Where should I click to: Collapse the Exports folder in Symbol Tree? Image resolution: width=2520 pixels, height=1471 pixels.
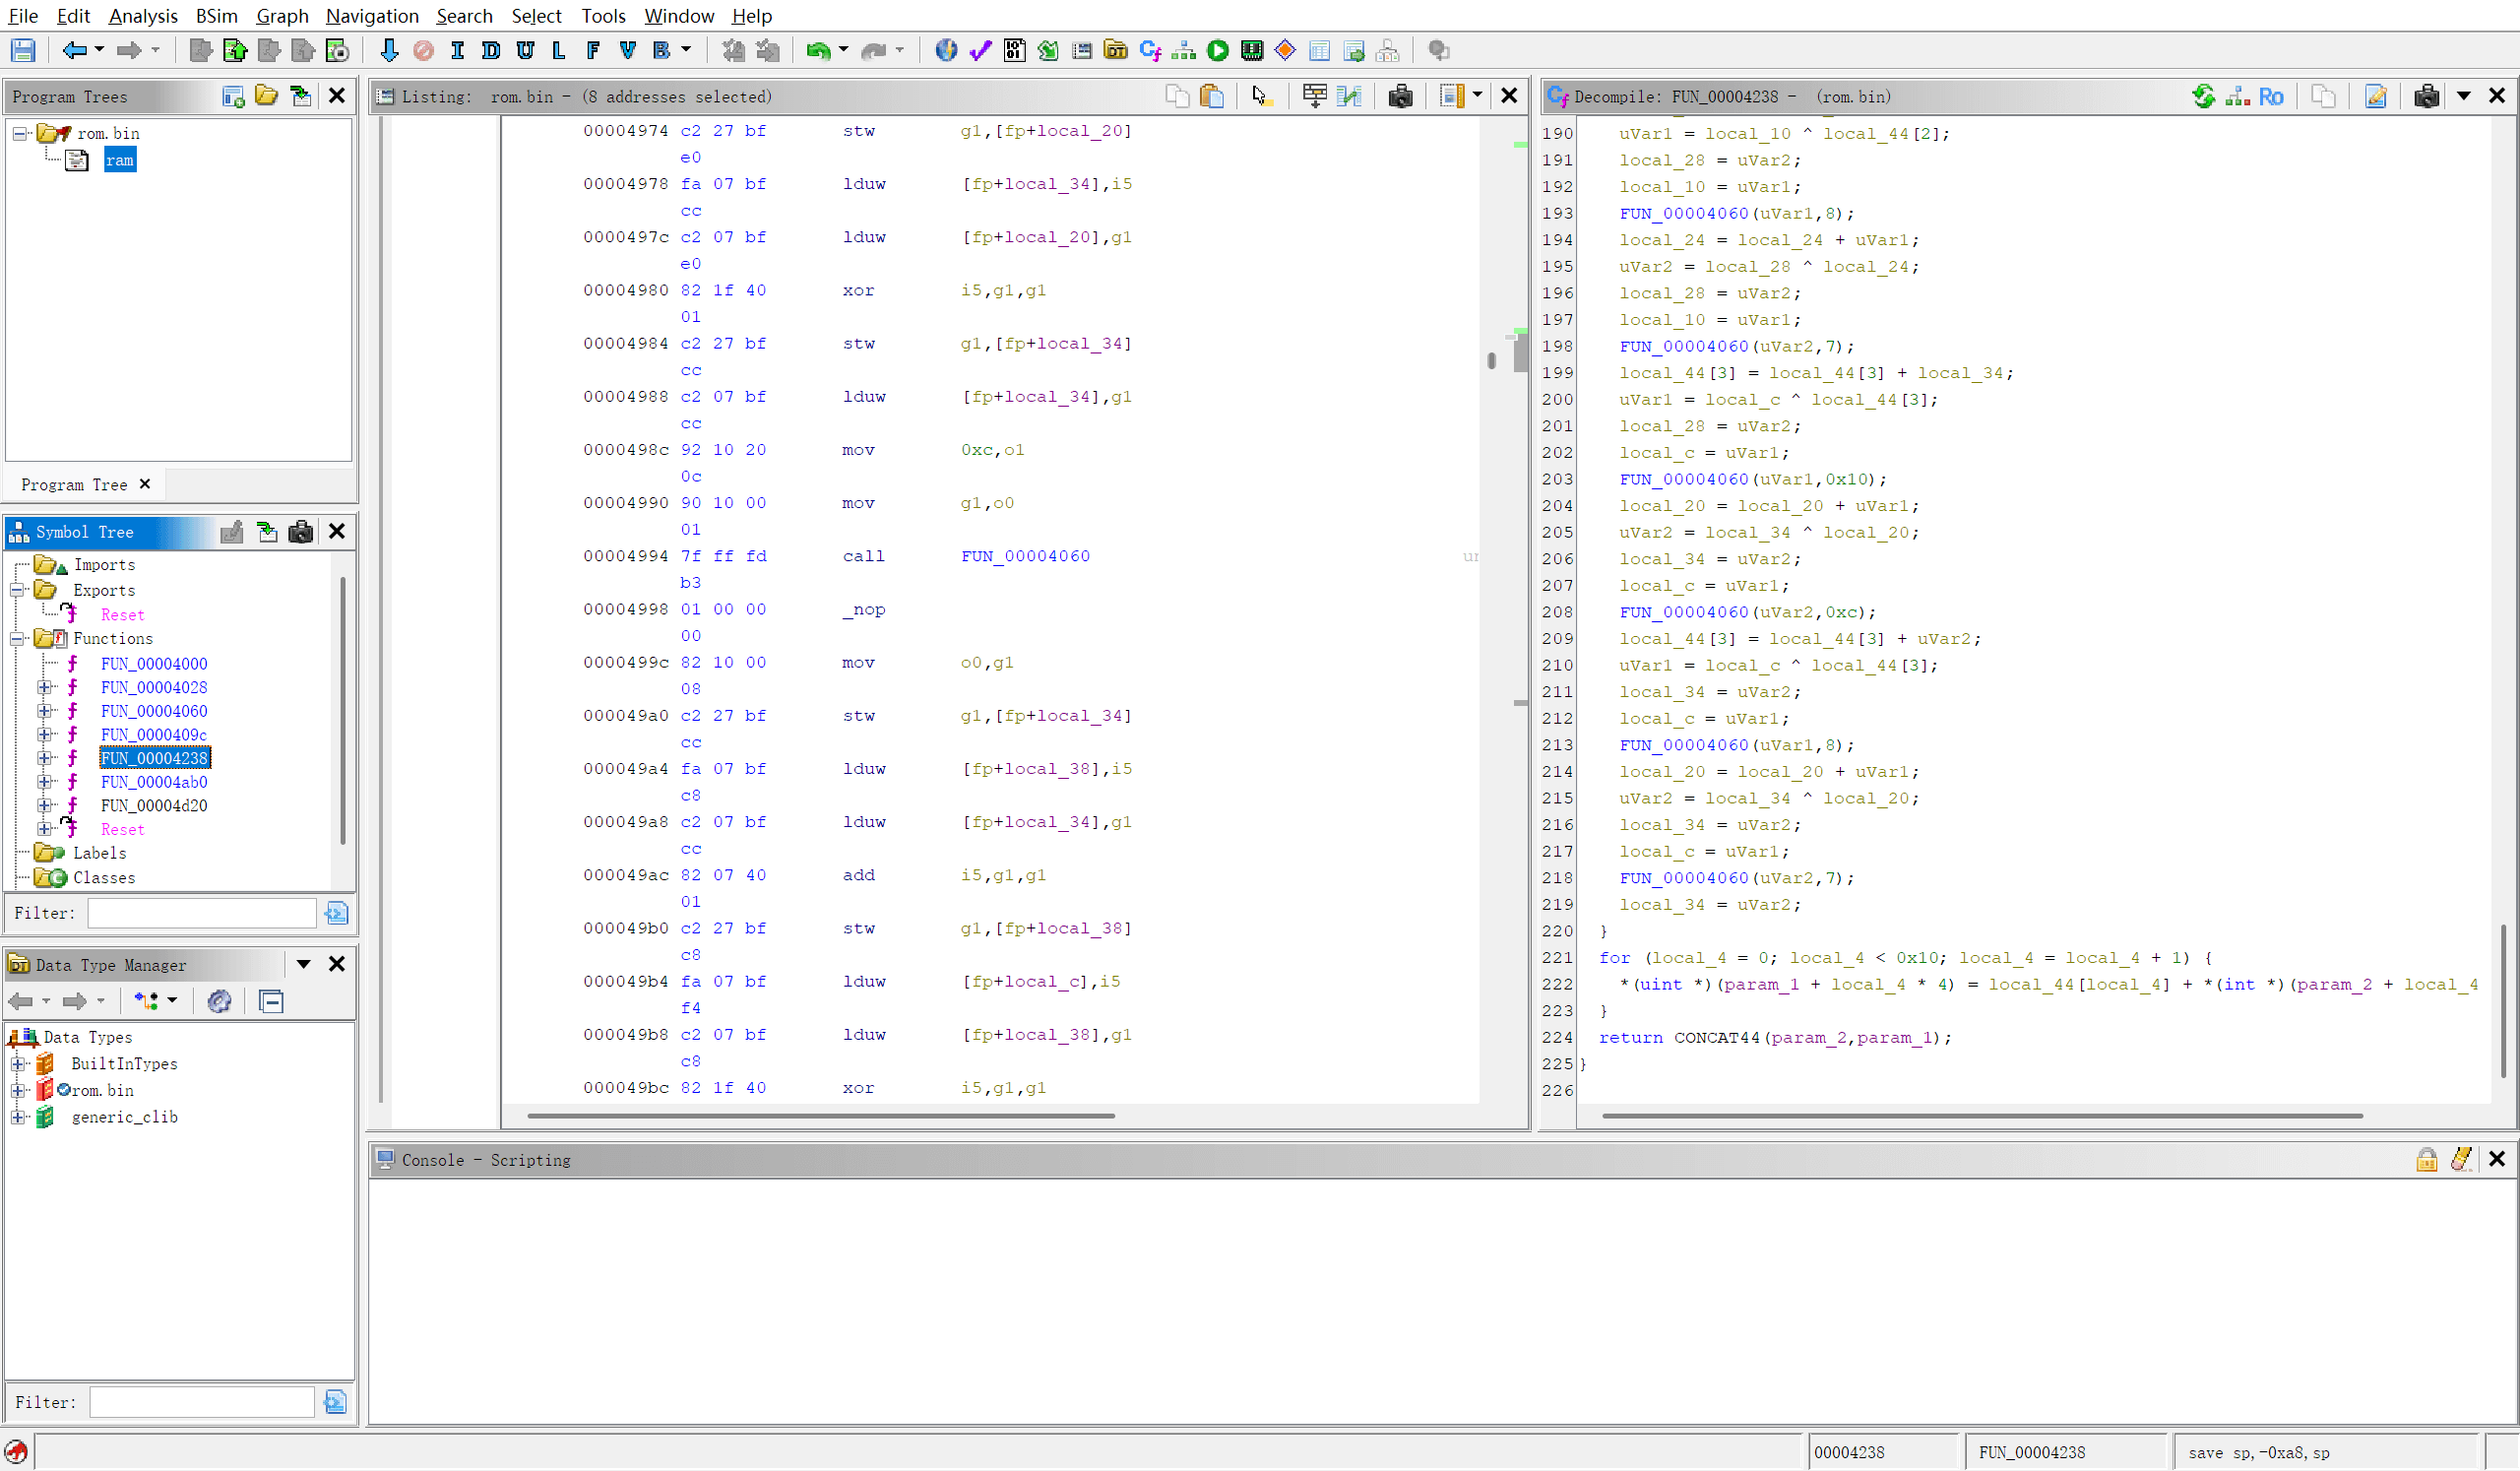point(18,589)
